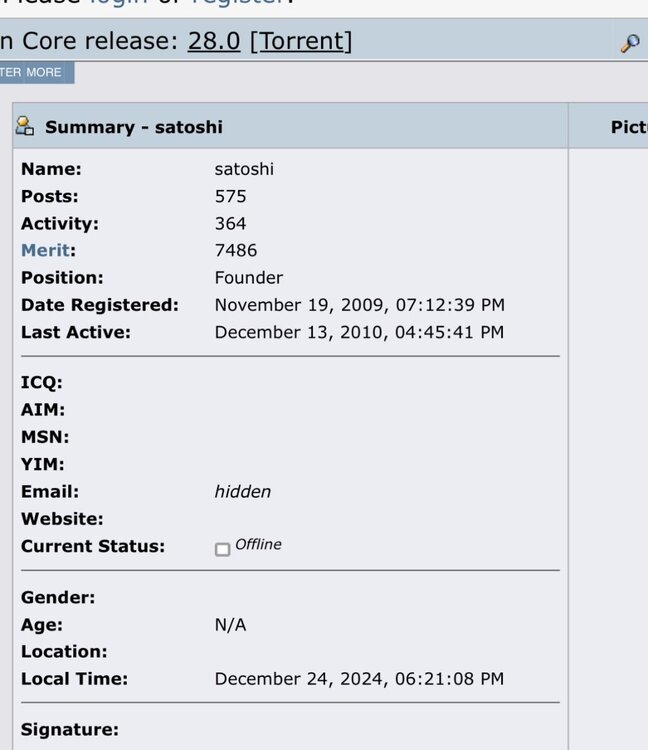Click the 'ICQ:' label
The height and width of the screenshot is (750, 648).
(42, 382)
